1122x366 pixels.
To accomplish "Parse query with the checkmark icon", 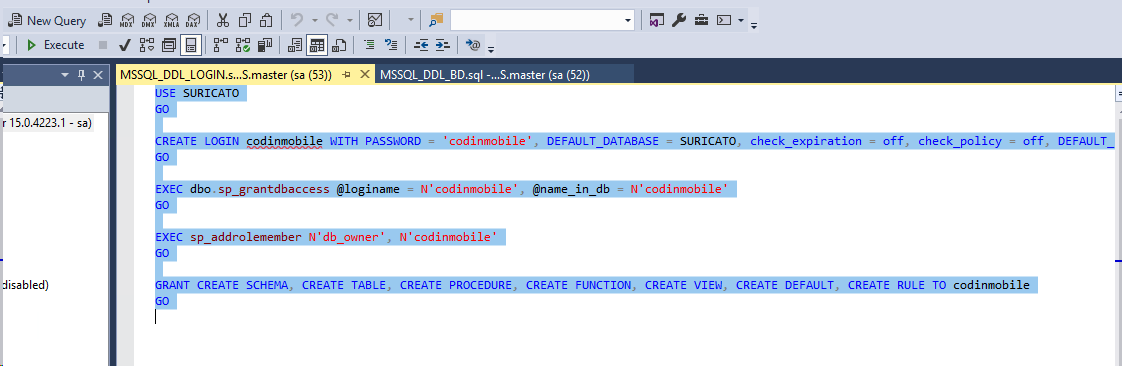I will point(124,45).
